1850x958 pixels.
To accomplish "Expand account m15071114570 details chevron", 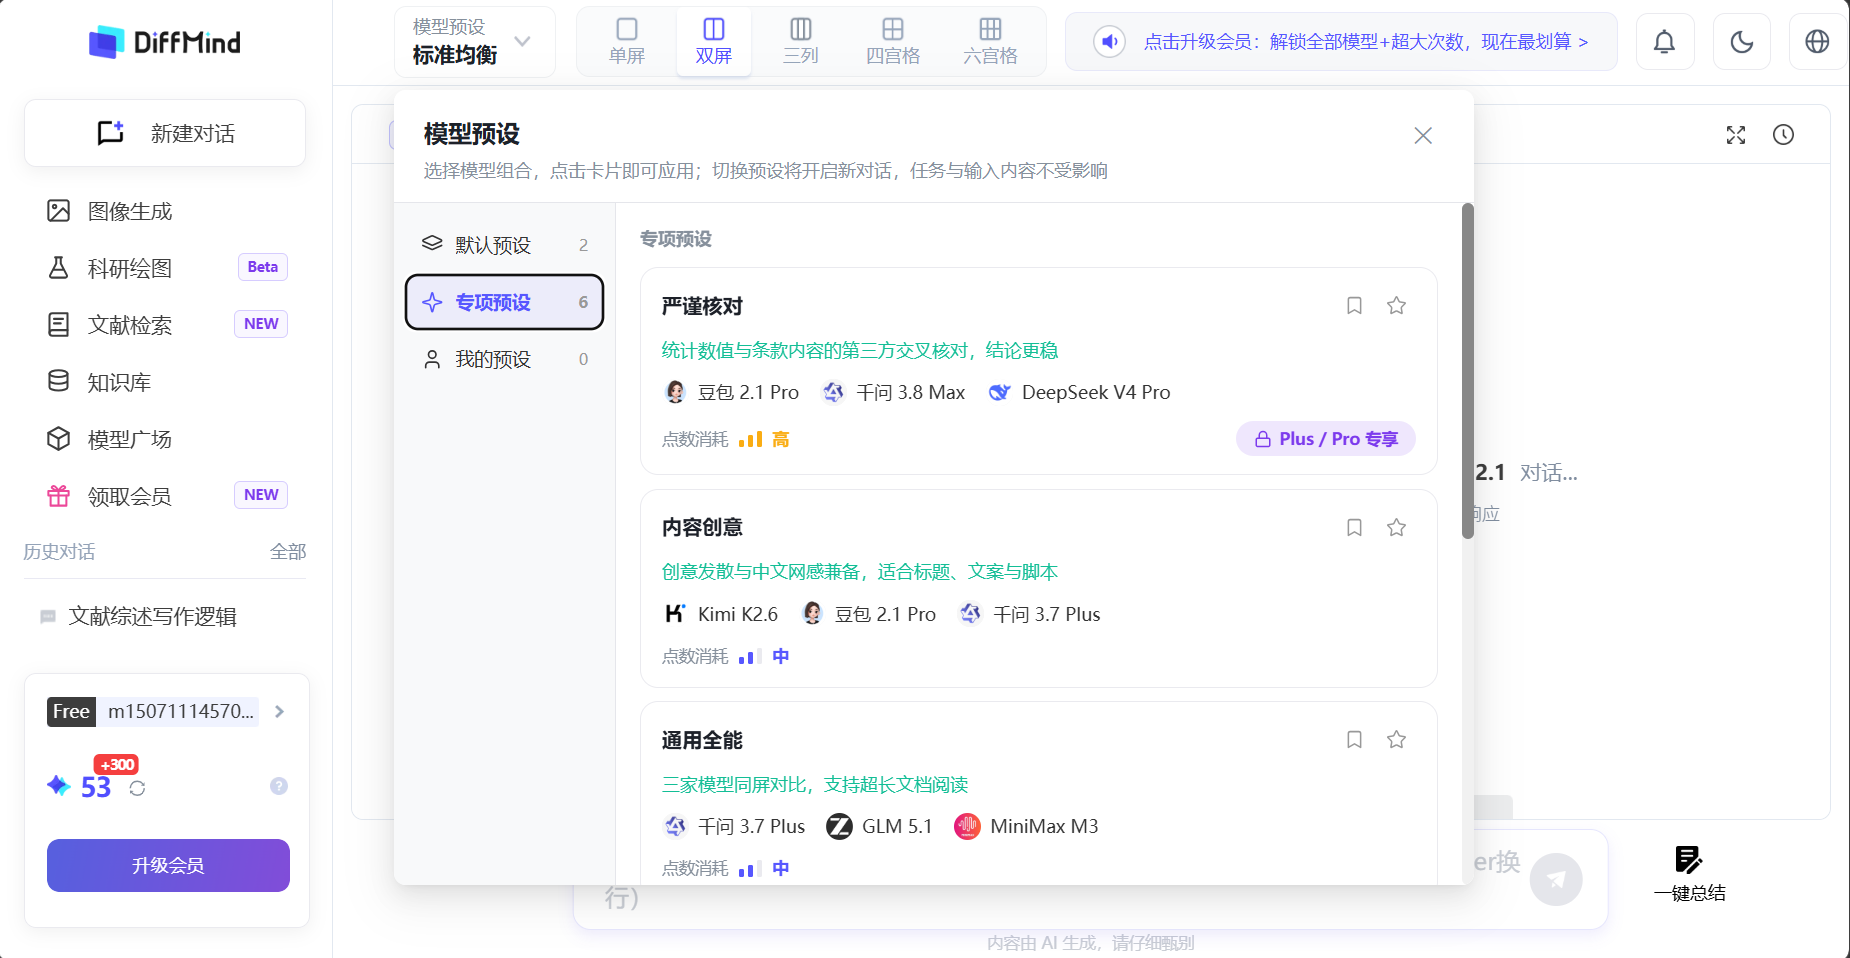I will point(280,712).
